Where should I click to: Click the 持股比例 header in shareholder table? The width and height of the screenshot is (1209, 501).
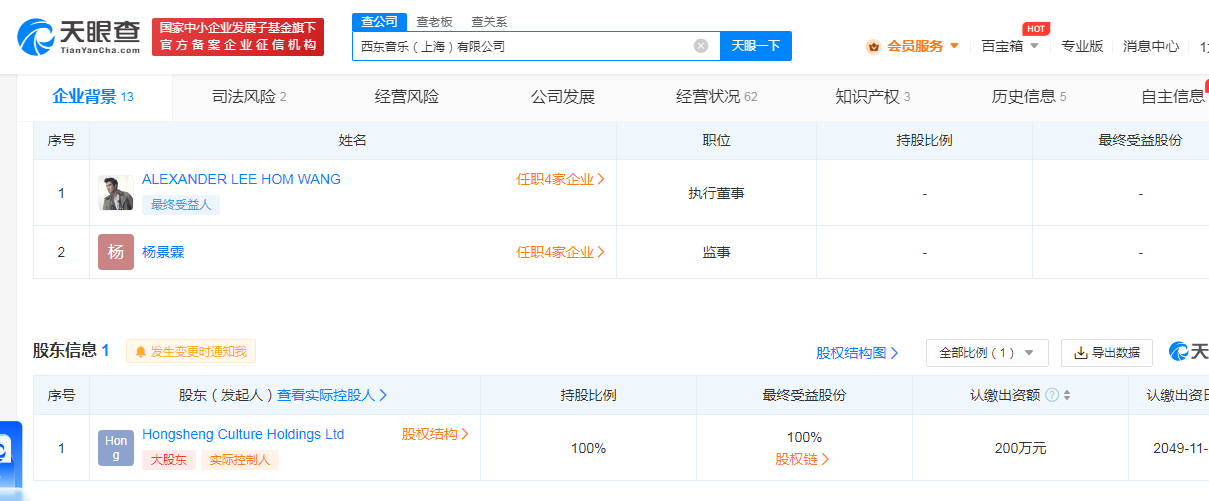588,395
